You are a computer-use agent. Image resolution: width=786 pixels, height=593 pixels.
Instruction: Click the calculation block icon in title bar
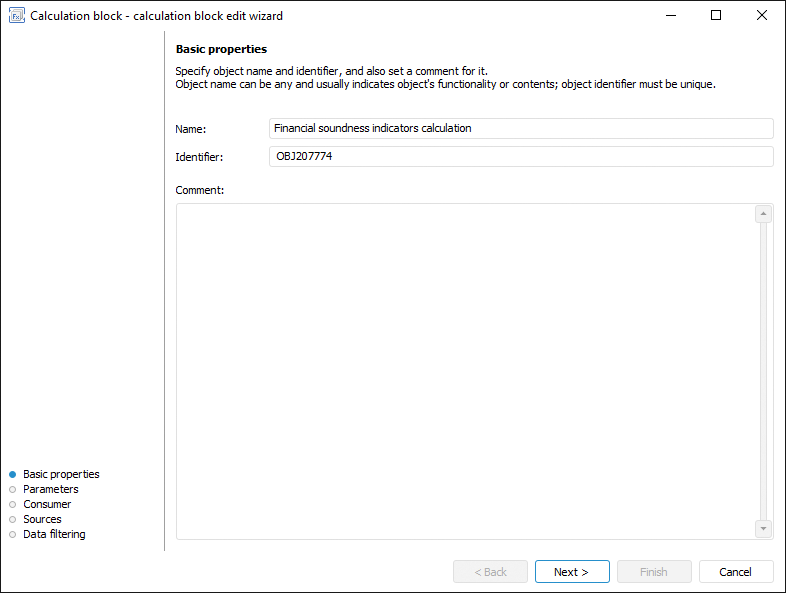16,16
